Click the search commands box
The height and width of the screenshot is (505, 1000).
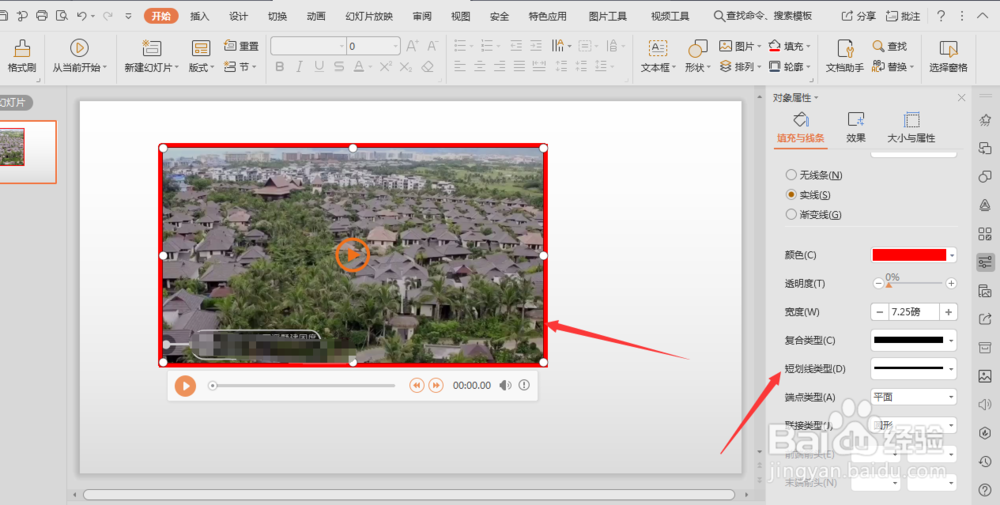(763, 16)
